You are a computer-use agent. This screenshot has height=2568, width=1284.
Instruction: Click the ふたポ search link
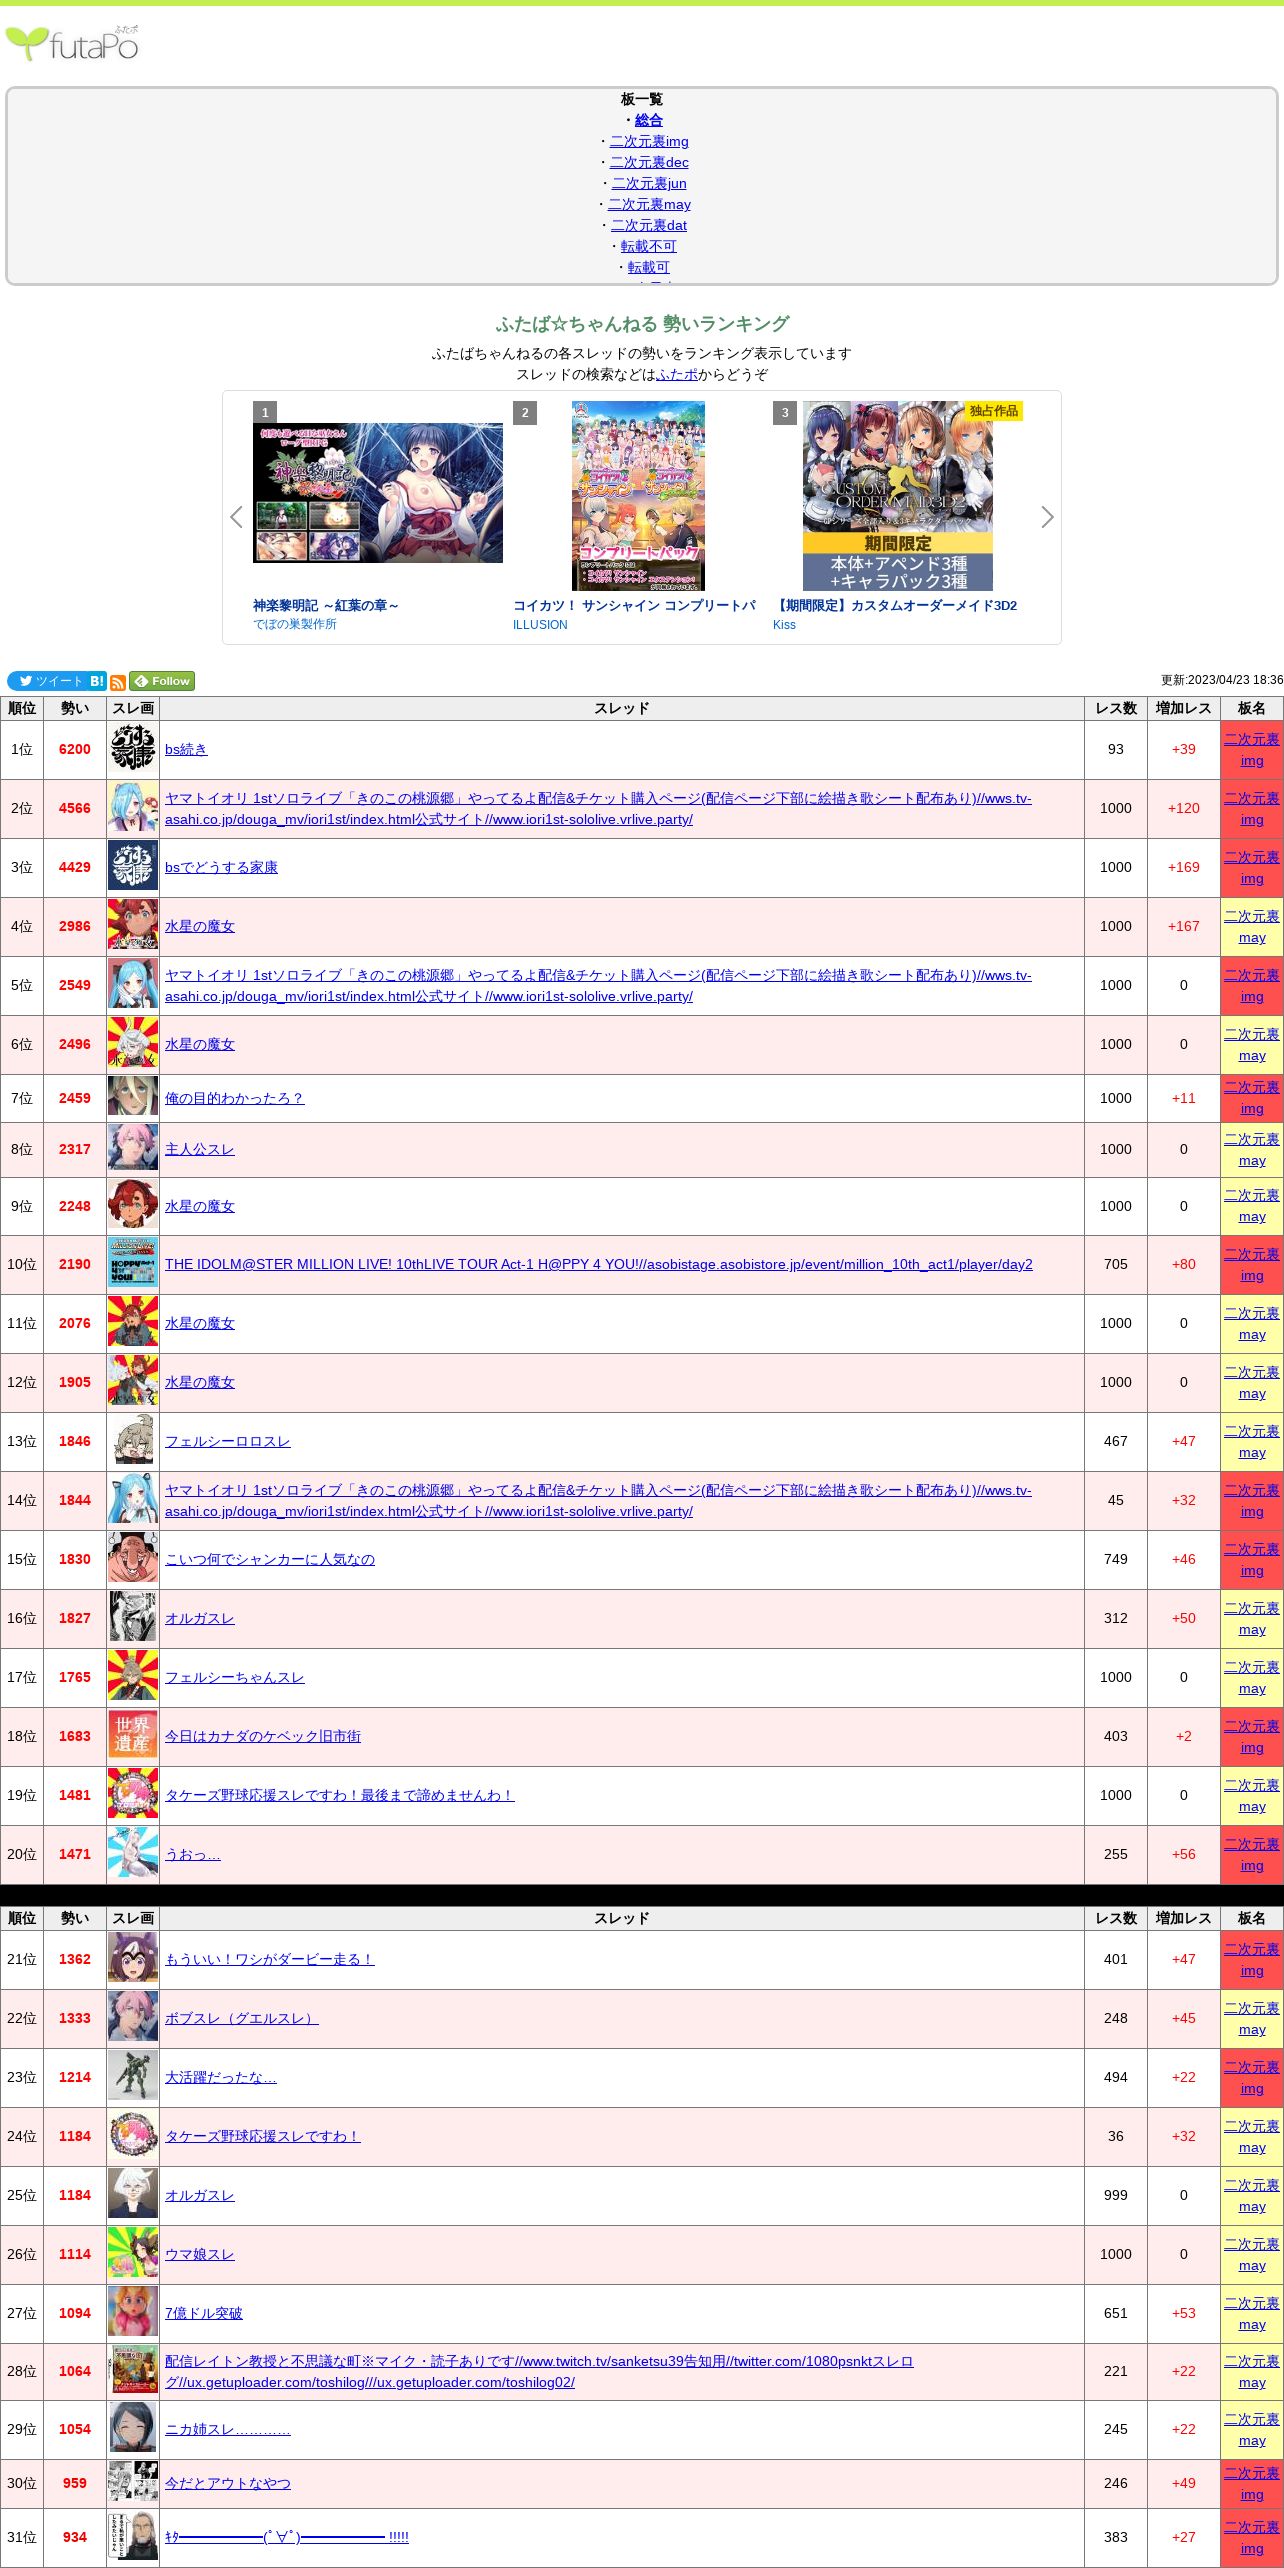(677, 374)
